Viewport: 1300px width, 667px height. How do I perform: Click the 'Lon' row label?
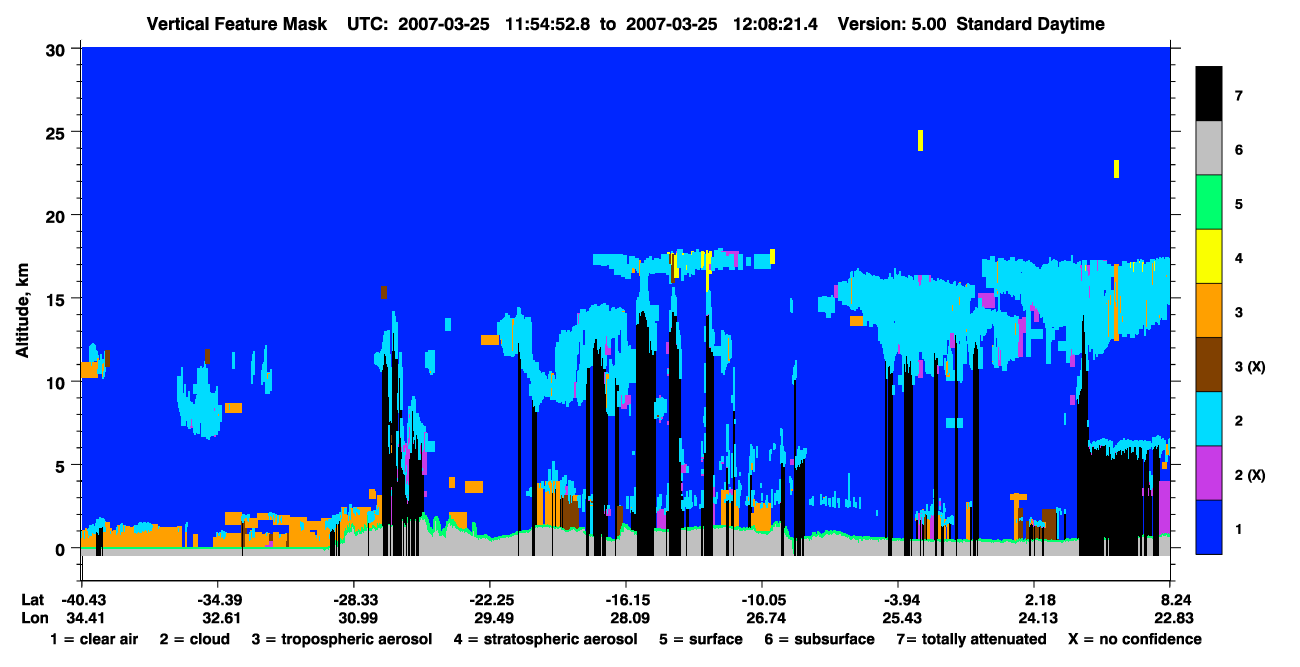[33, 618]
